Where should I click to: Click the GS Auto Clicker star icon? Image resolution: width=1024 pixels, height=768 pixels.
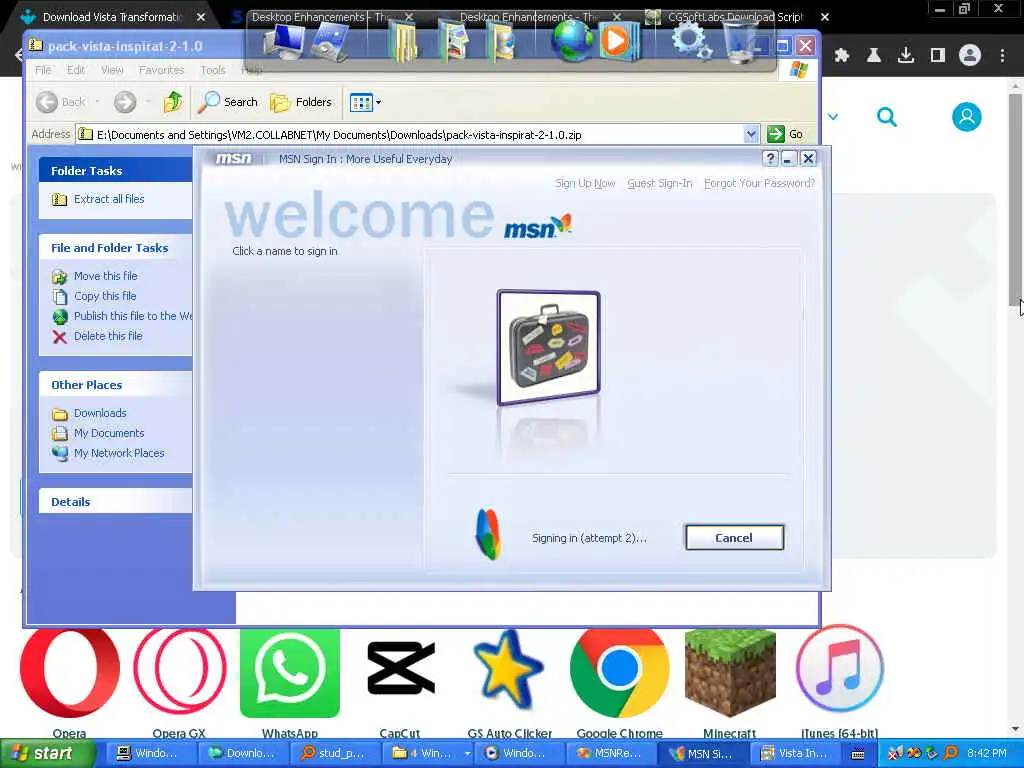509,671
